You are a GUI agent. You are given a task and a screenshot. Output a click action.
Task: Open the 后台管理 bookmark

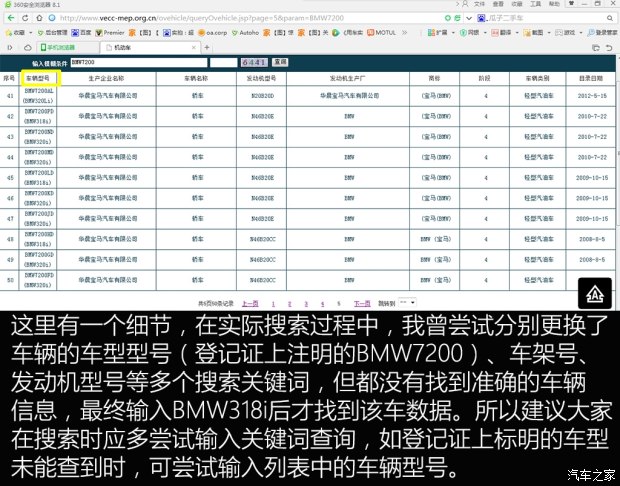pyautogui.click(x=52, y=33)
